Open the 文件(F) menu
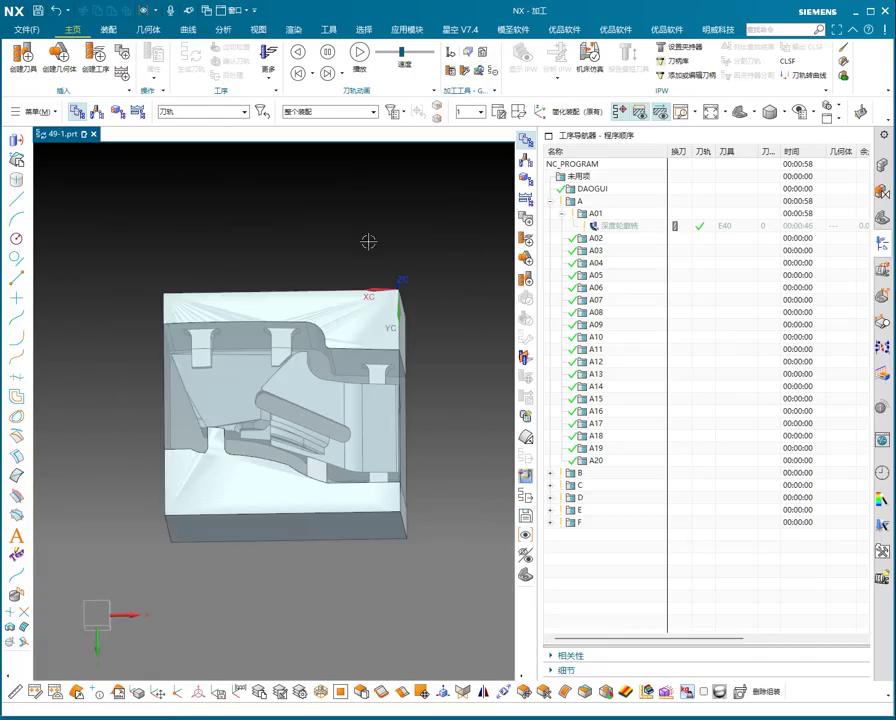Image resolution: width=896 pixels, height=720 pixels. 27,30
